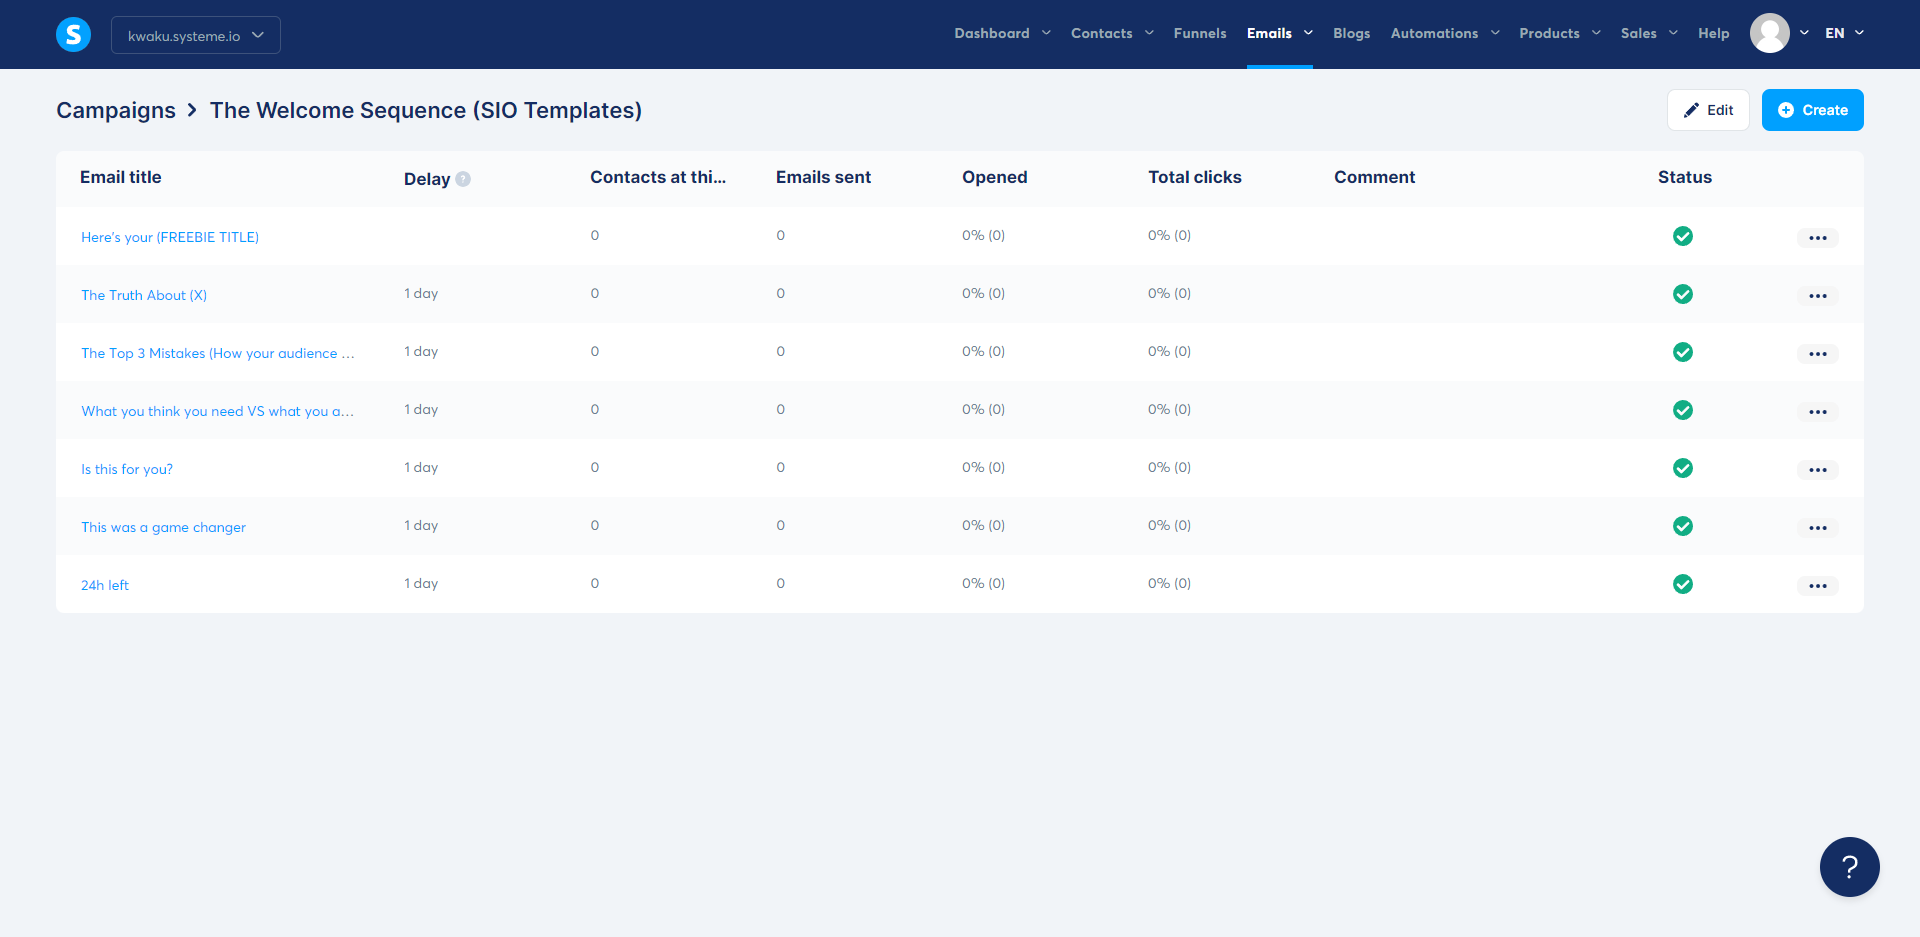Open three-dot menu for Here's your (FREEBIE TITLE)
The image size is (1920, 937).
(x=1817, y=238)
